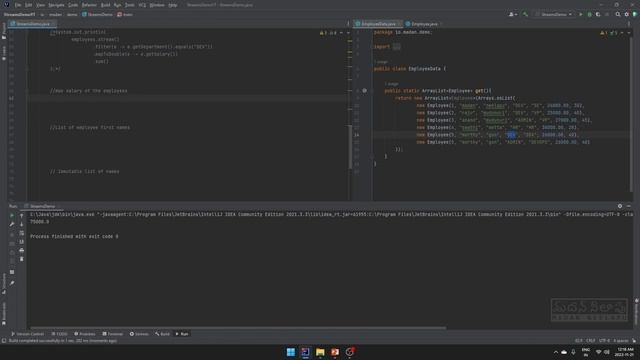640x360 pixels.
Task: Hide the Run tool window with minimize icon
Action: 629,206
